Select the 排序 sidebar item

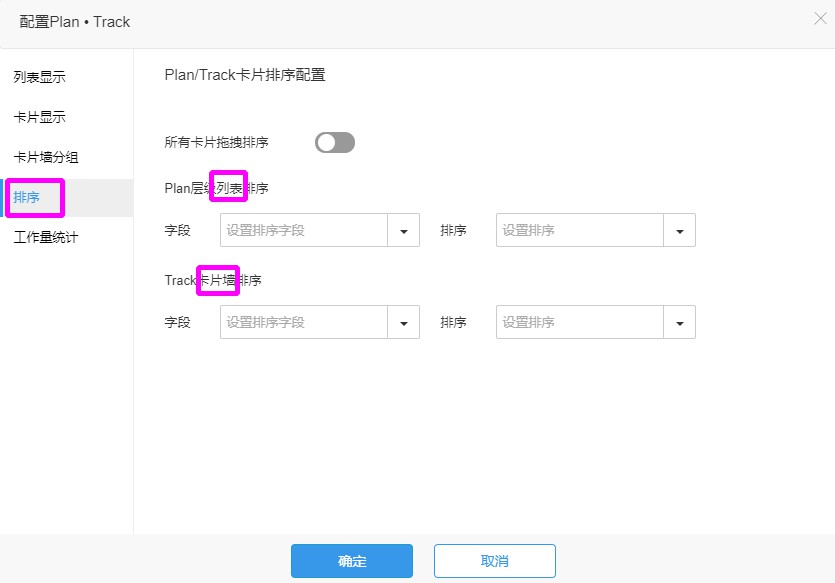(x=27, y=198)
